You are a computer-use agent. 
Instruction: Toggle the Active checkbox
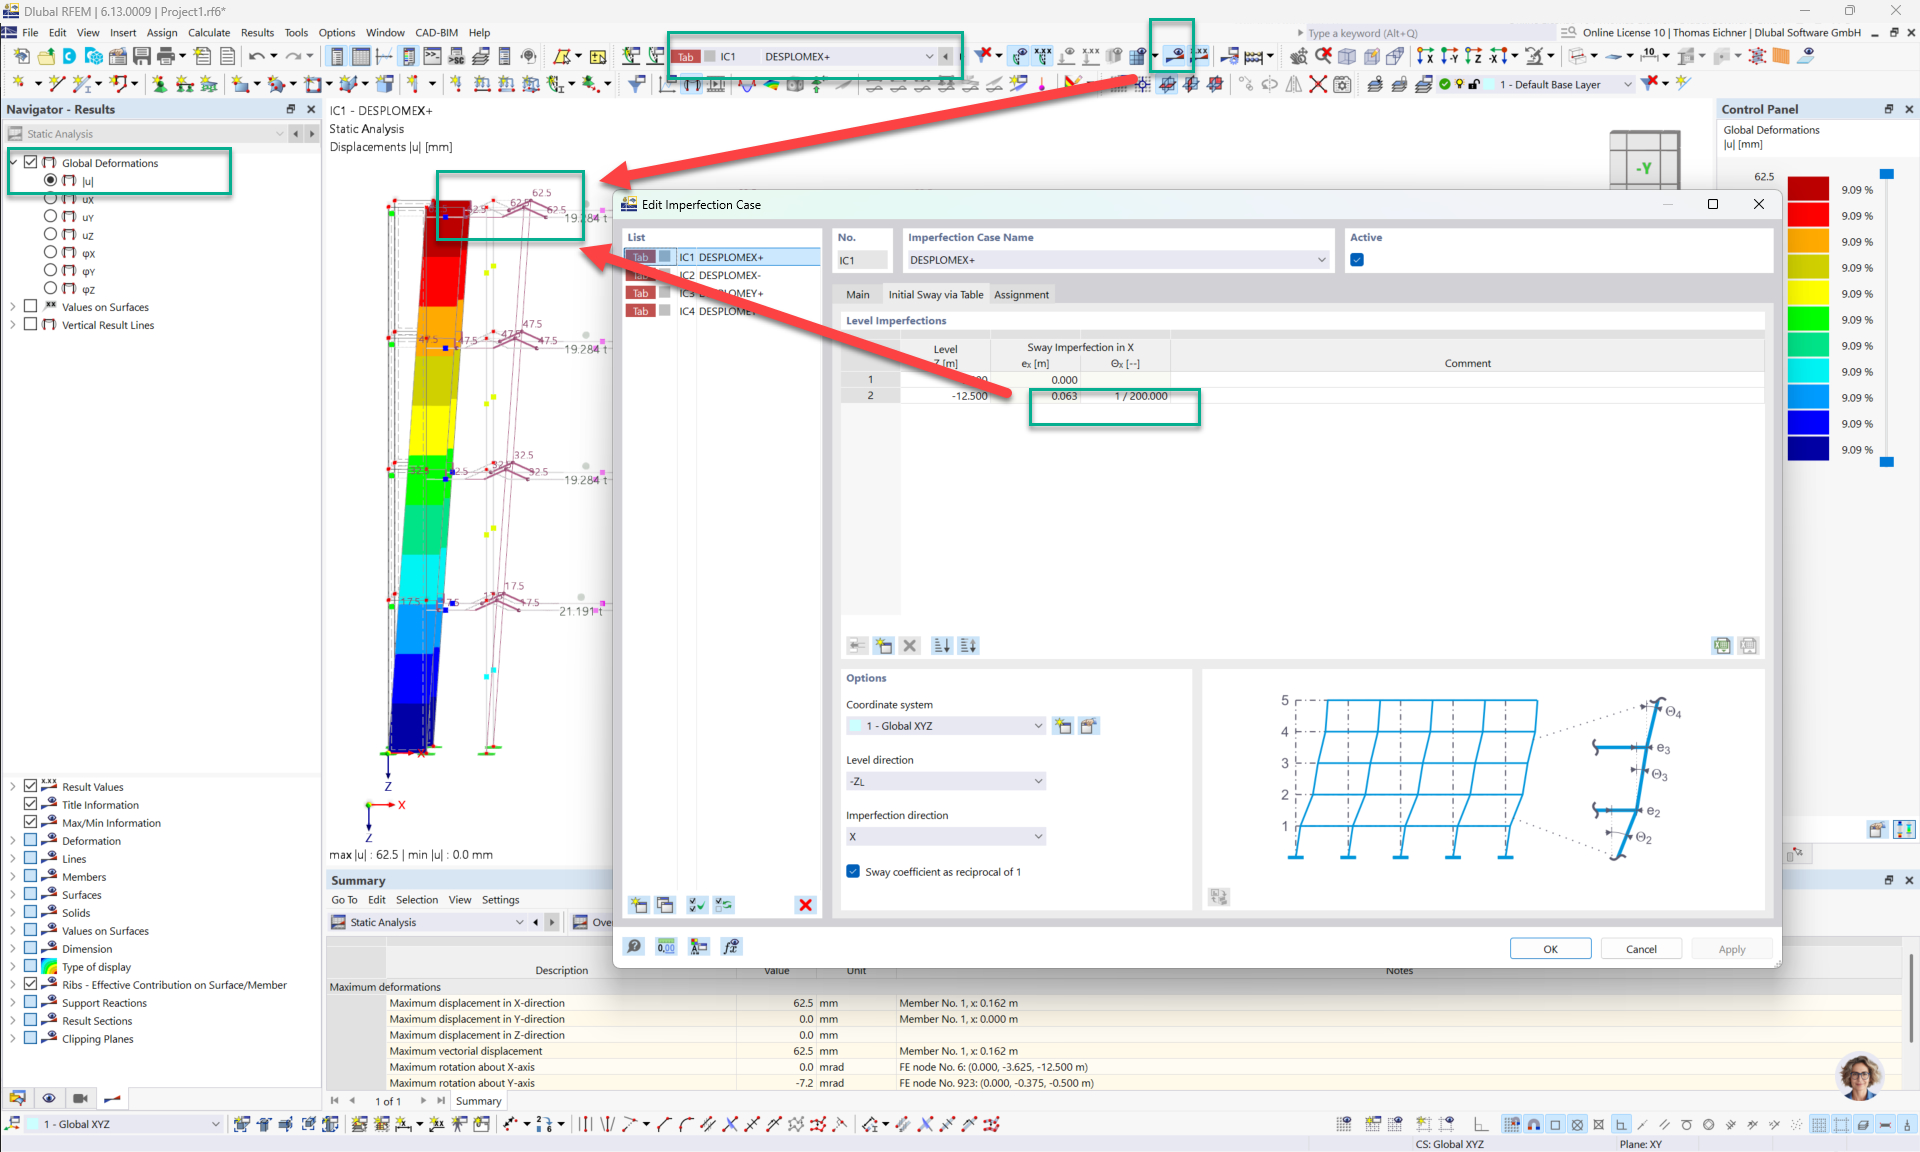[1357, 260]
